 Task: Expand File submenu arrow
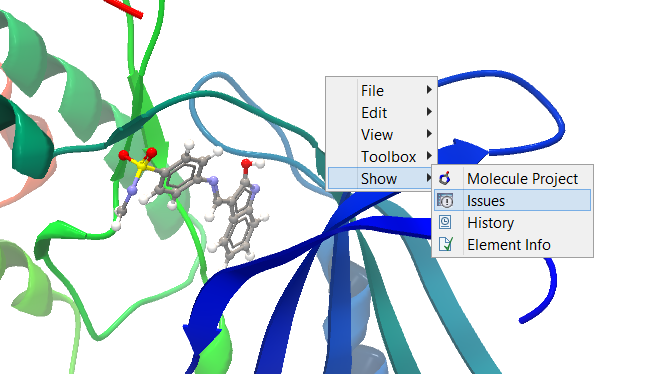click(429, 90)
